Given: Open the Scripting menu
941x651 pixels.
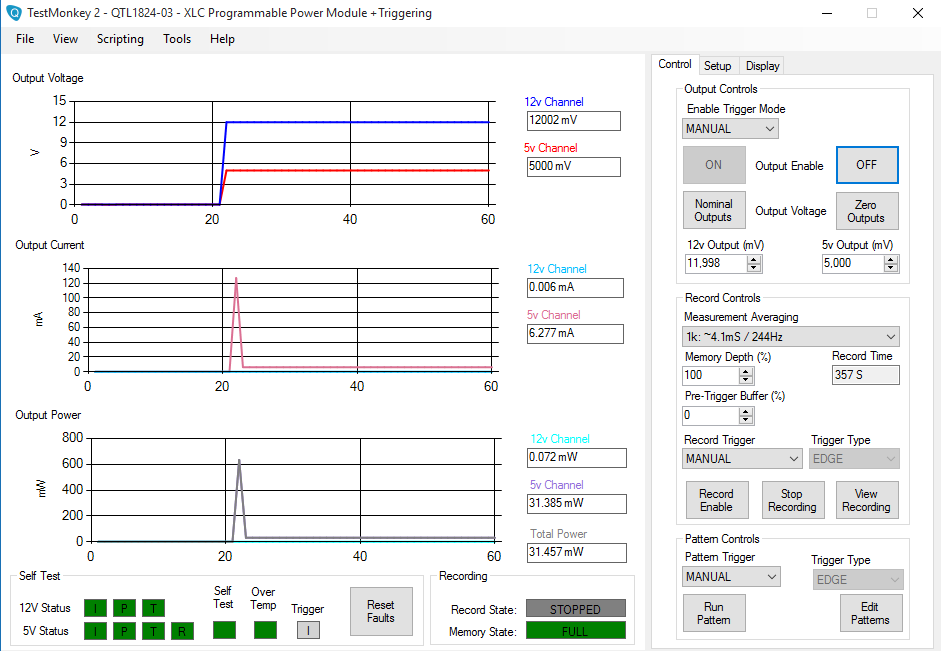Looking at the screenshot, I should click(120, 39).
